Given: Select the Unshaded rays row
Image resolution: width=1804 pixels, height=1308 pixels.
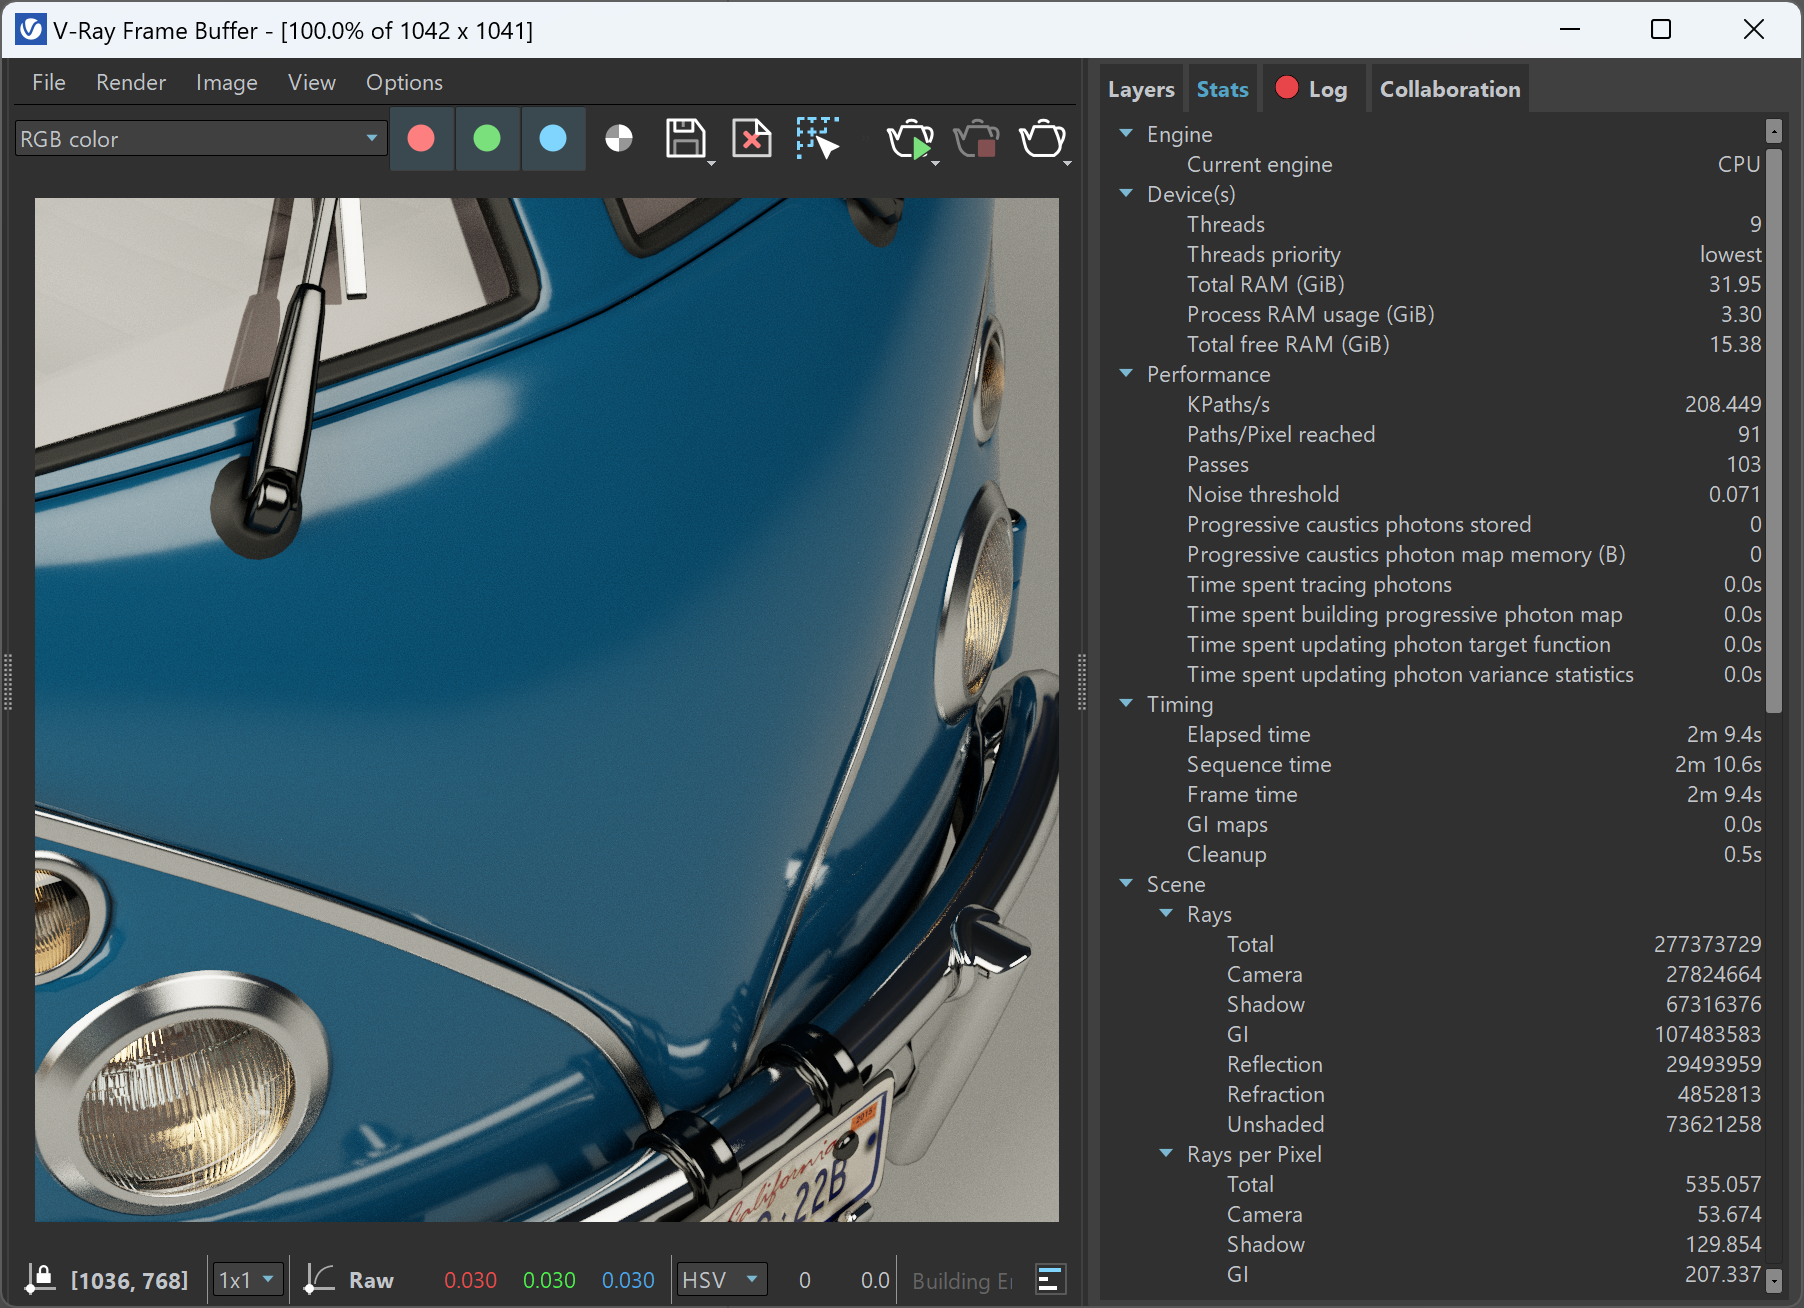Looking at the screenshot, I should click(1440, 1124).
